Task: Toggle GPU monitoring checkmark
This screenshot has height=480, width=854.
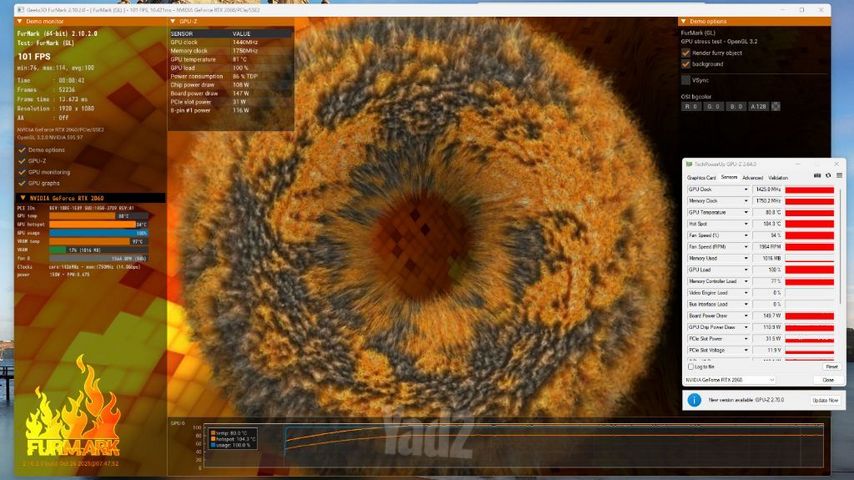Action: [22, 172]
